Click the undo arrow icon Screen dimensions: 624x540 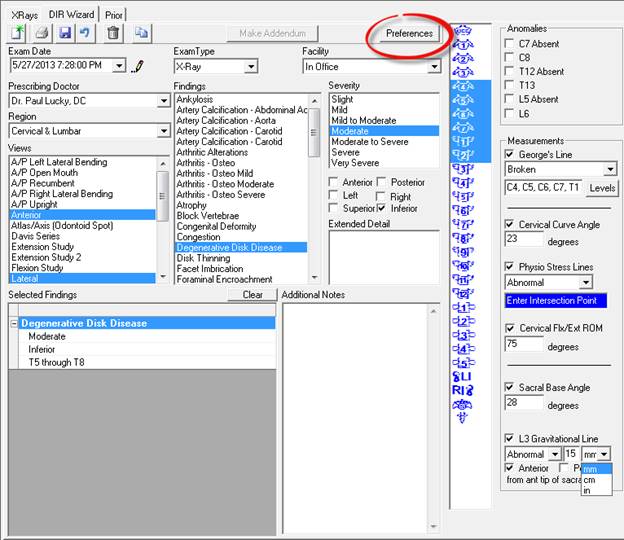86,34
